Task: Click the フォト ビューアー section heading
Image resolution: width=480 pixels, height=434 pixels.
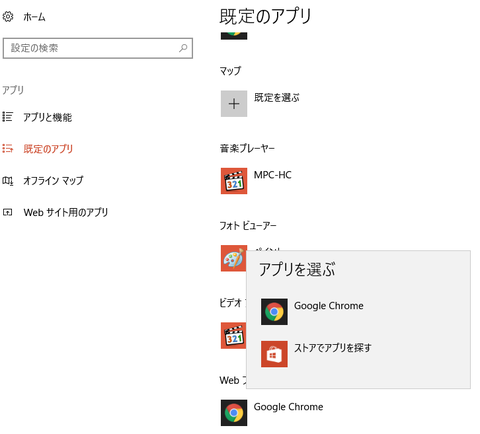Action: point(248,226)
